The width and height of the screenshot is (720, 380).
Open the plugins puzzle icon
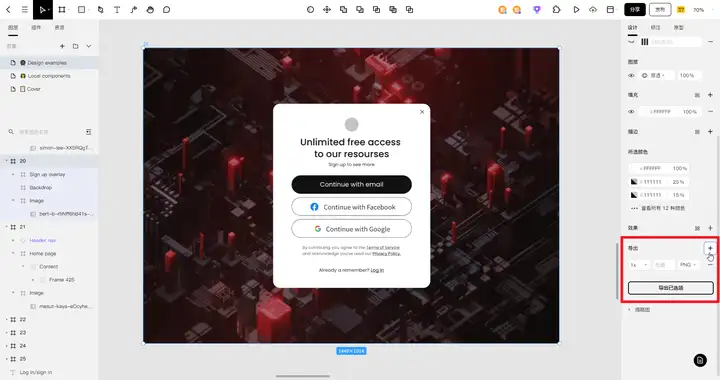click(557, 10)
